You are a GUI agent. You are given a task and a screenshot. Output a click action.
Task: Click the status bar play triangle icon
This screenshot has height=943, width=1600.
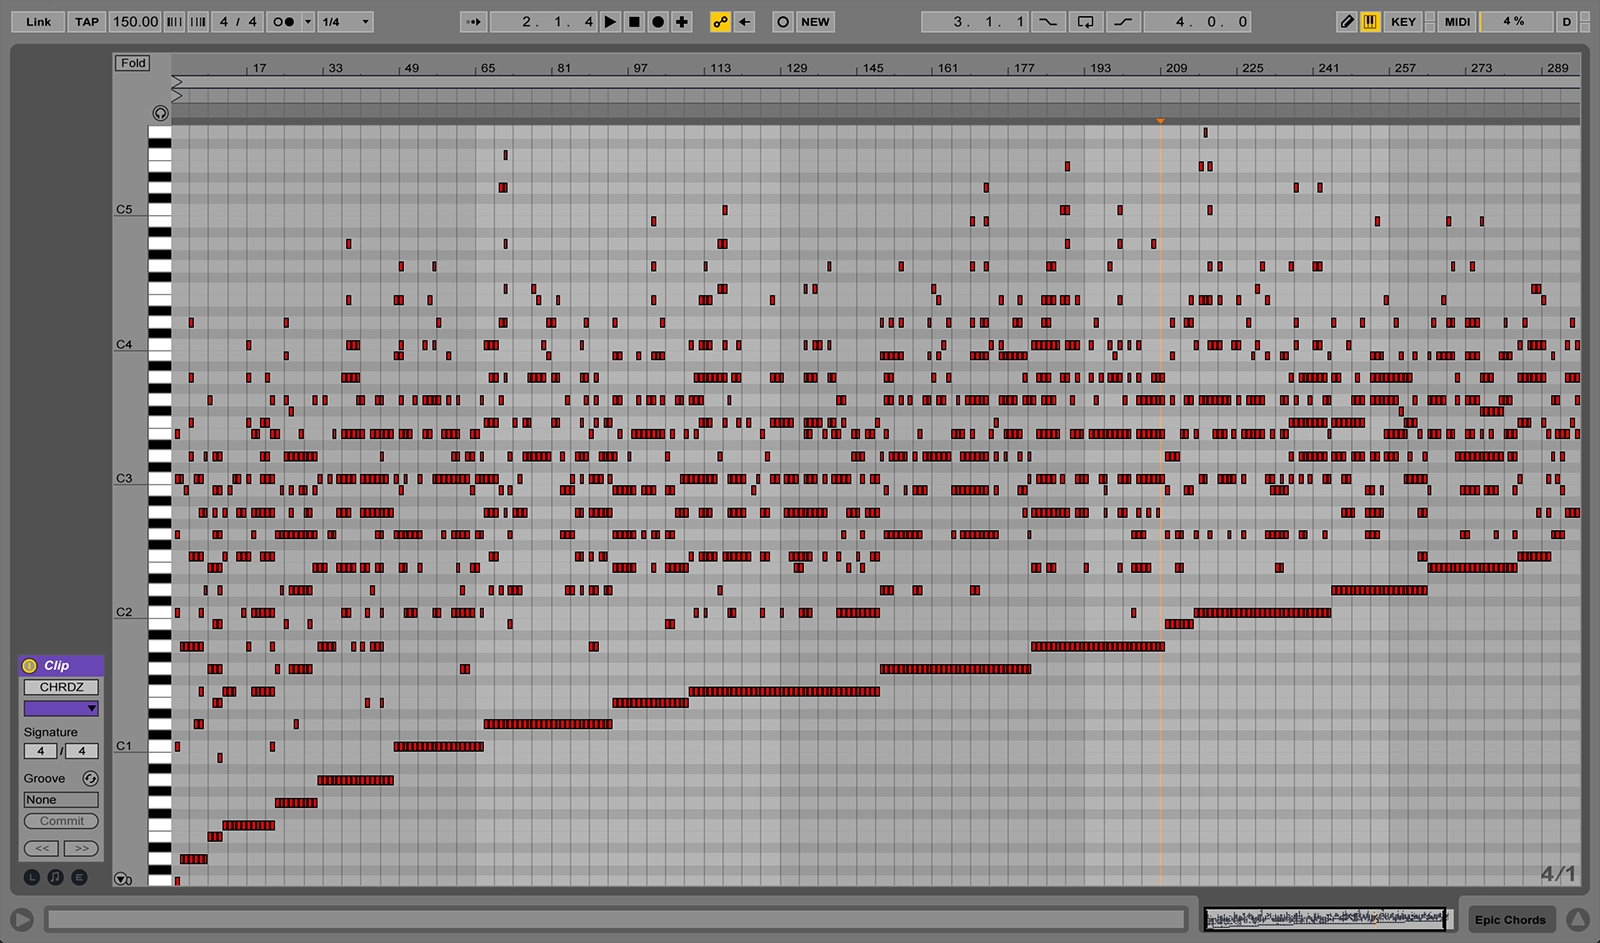[x=21, y=919]
